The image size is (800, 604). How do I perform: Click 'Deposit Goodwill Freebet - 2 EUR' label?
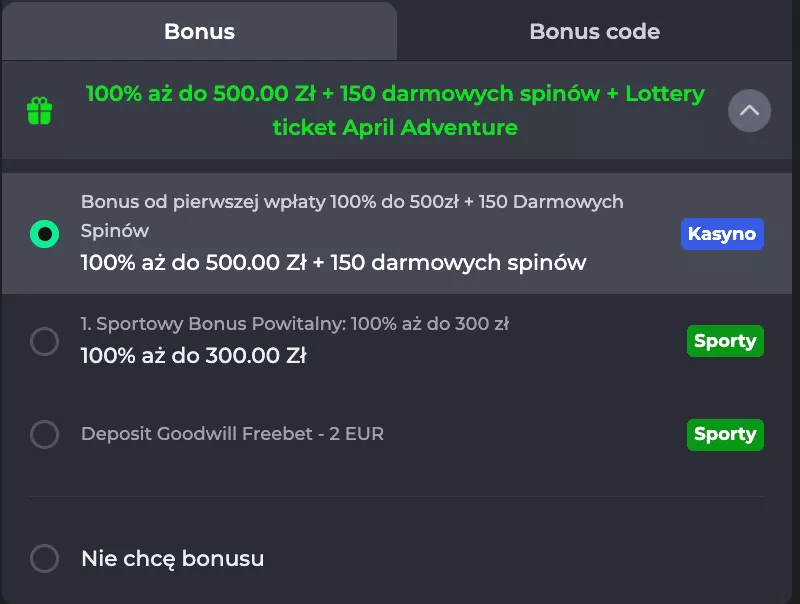point(232,434)
